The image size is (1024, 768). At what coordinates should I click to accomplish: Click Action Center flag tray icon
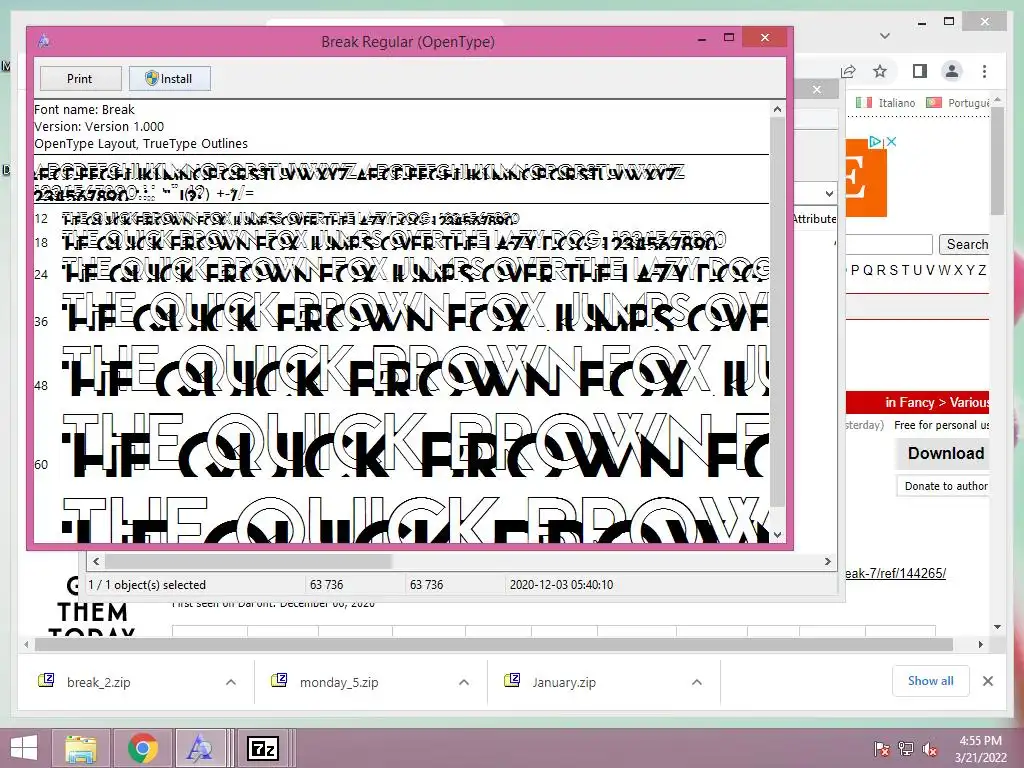882,749
